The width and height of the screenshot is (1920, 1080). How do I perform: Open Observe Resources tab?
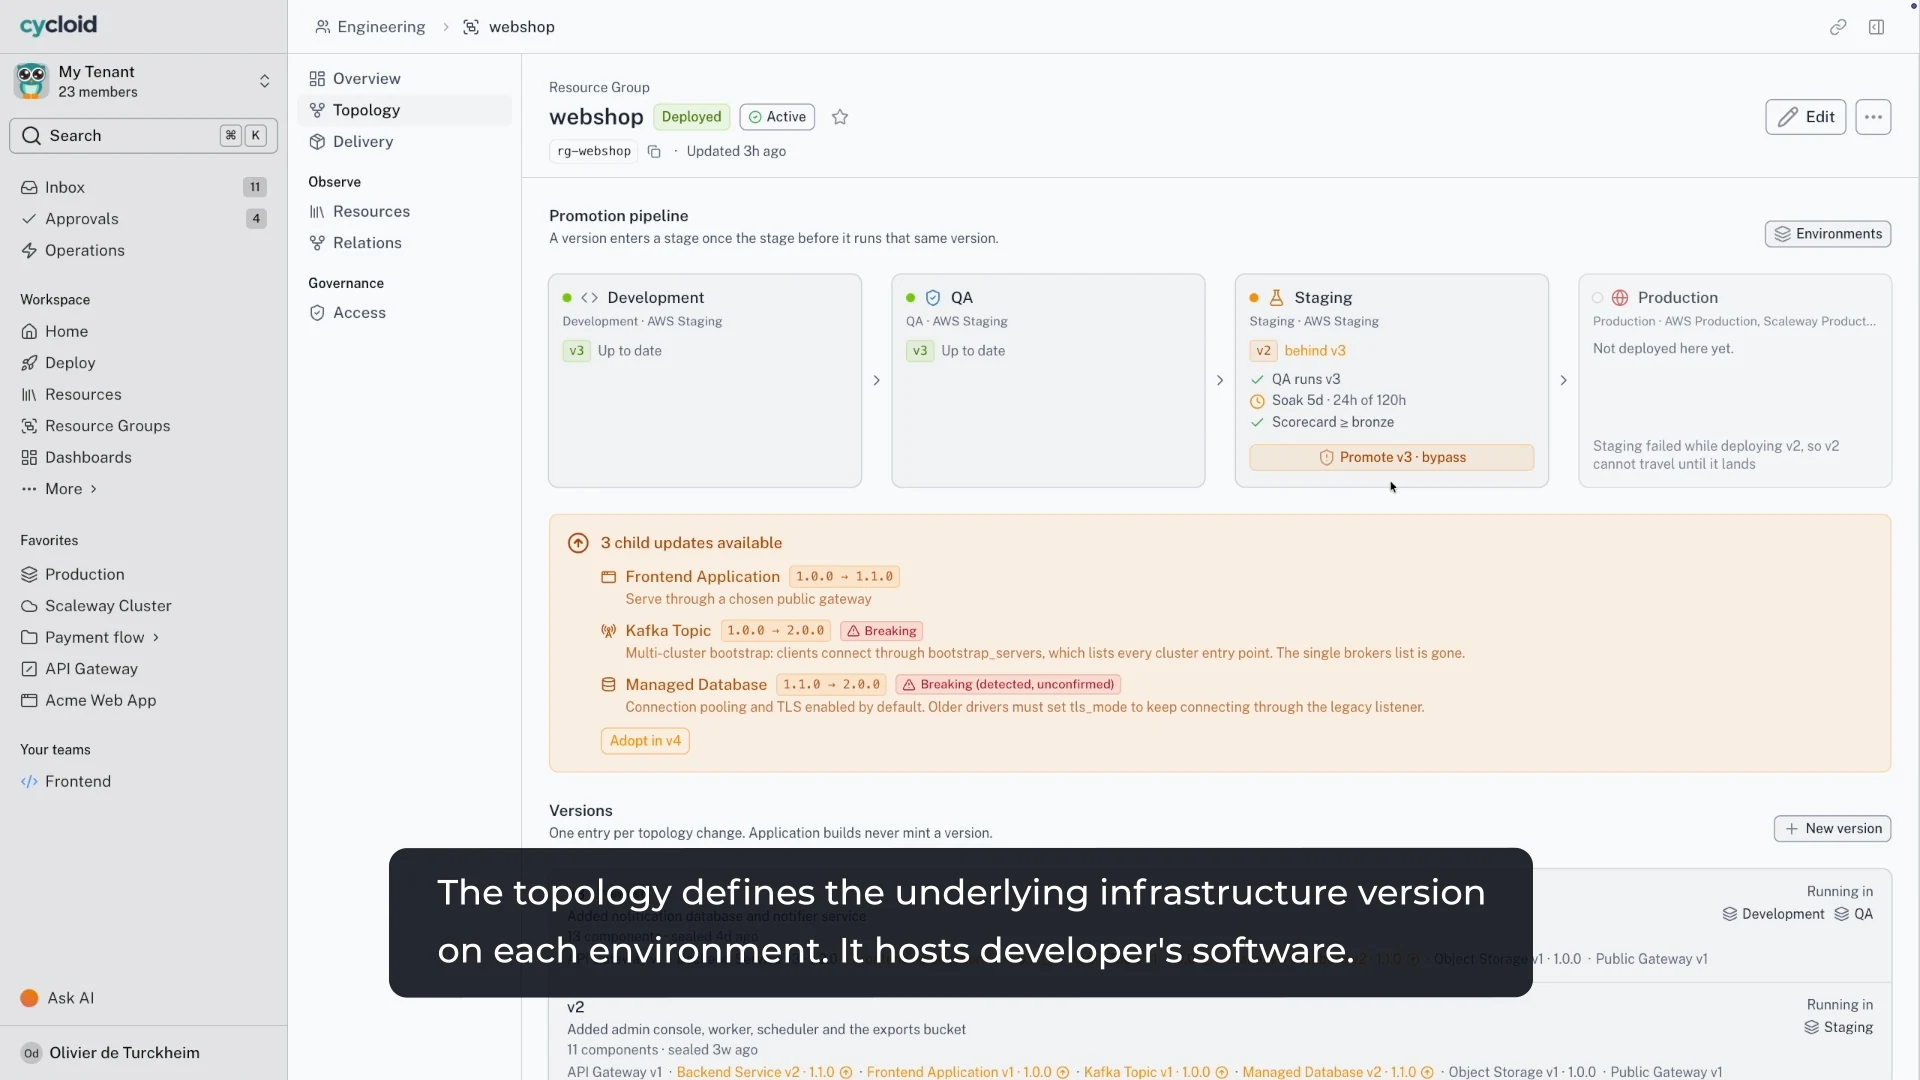click(405, 212)
